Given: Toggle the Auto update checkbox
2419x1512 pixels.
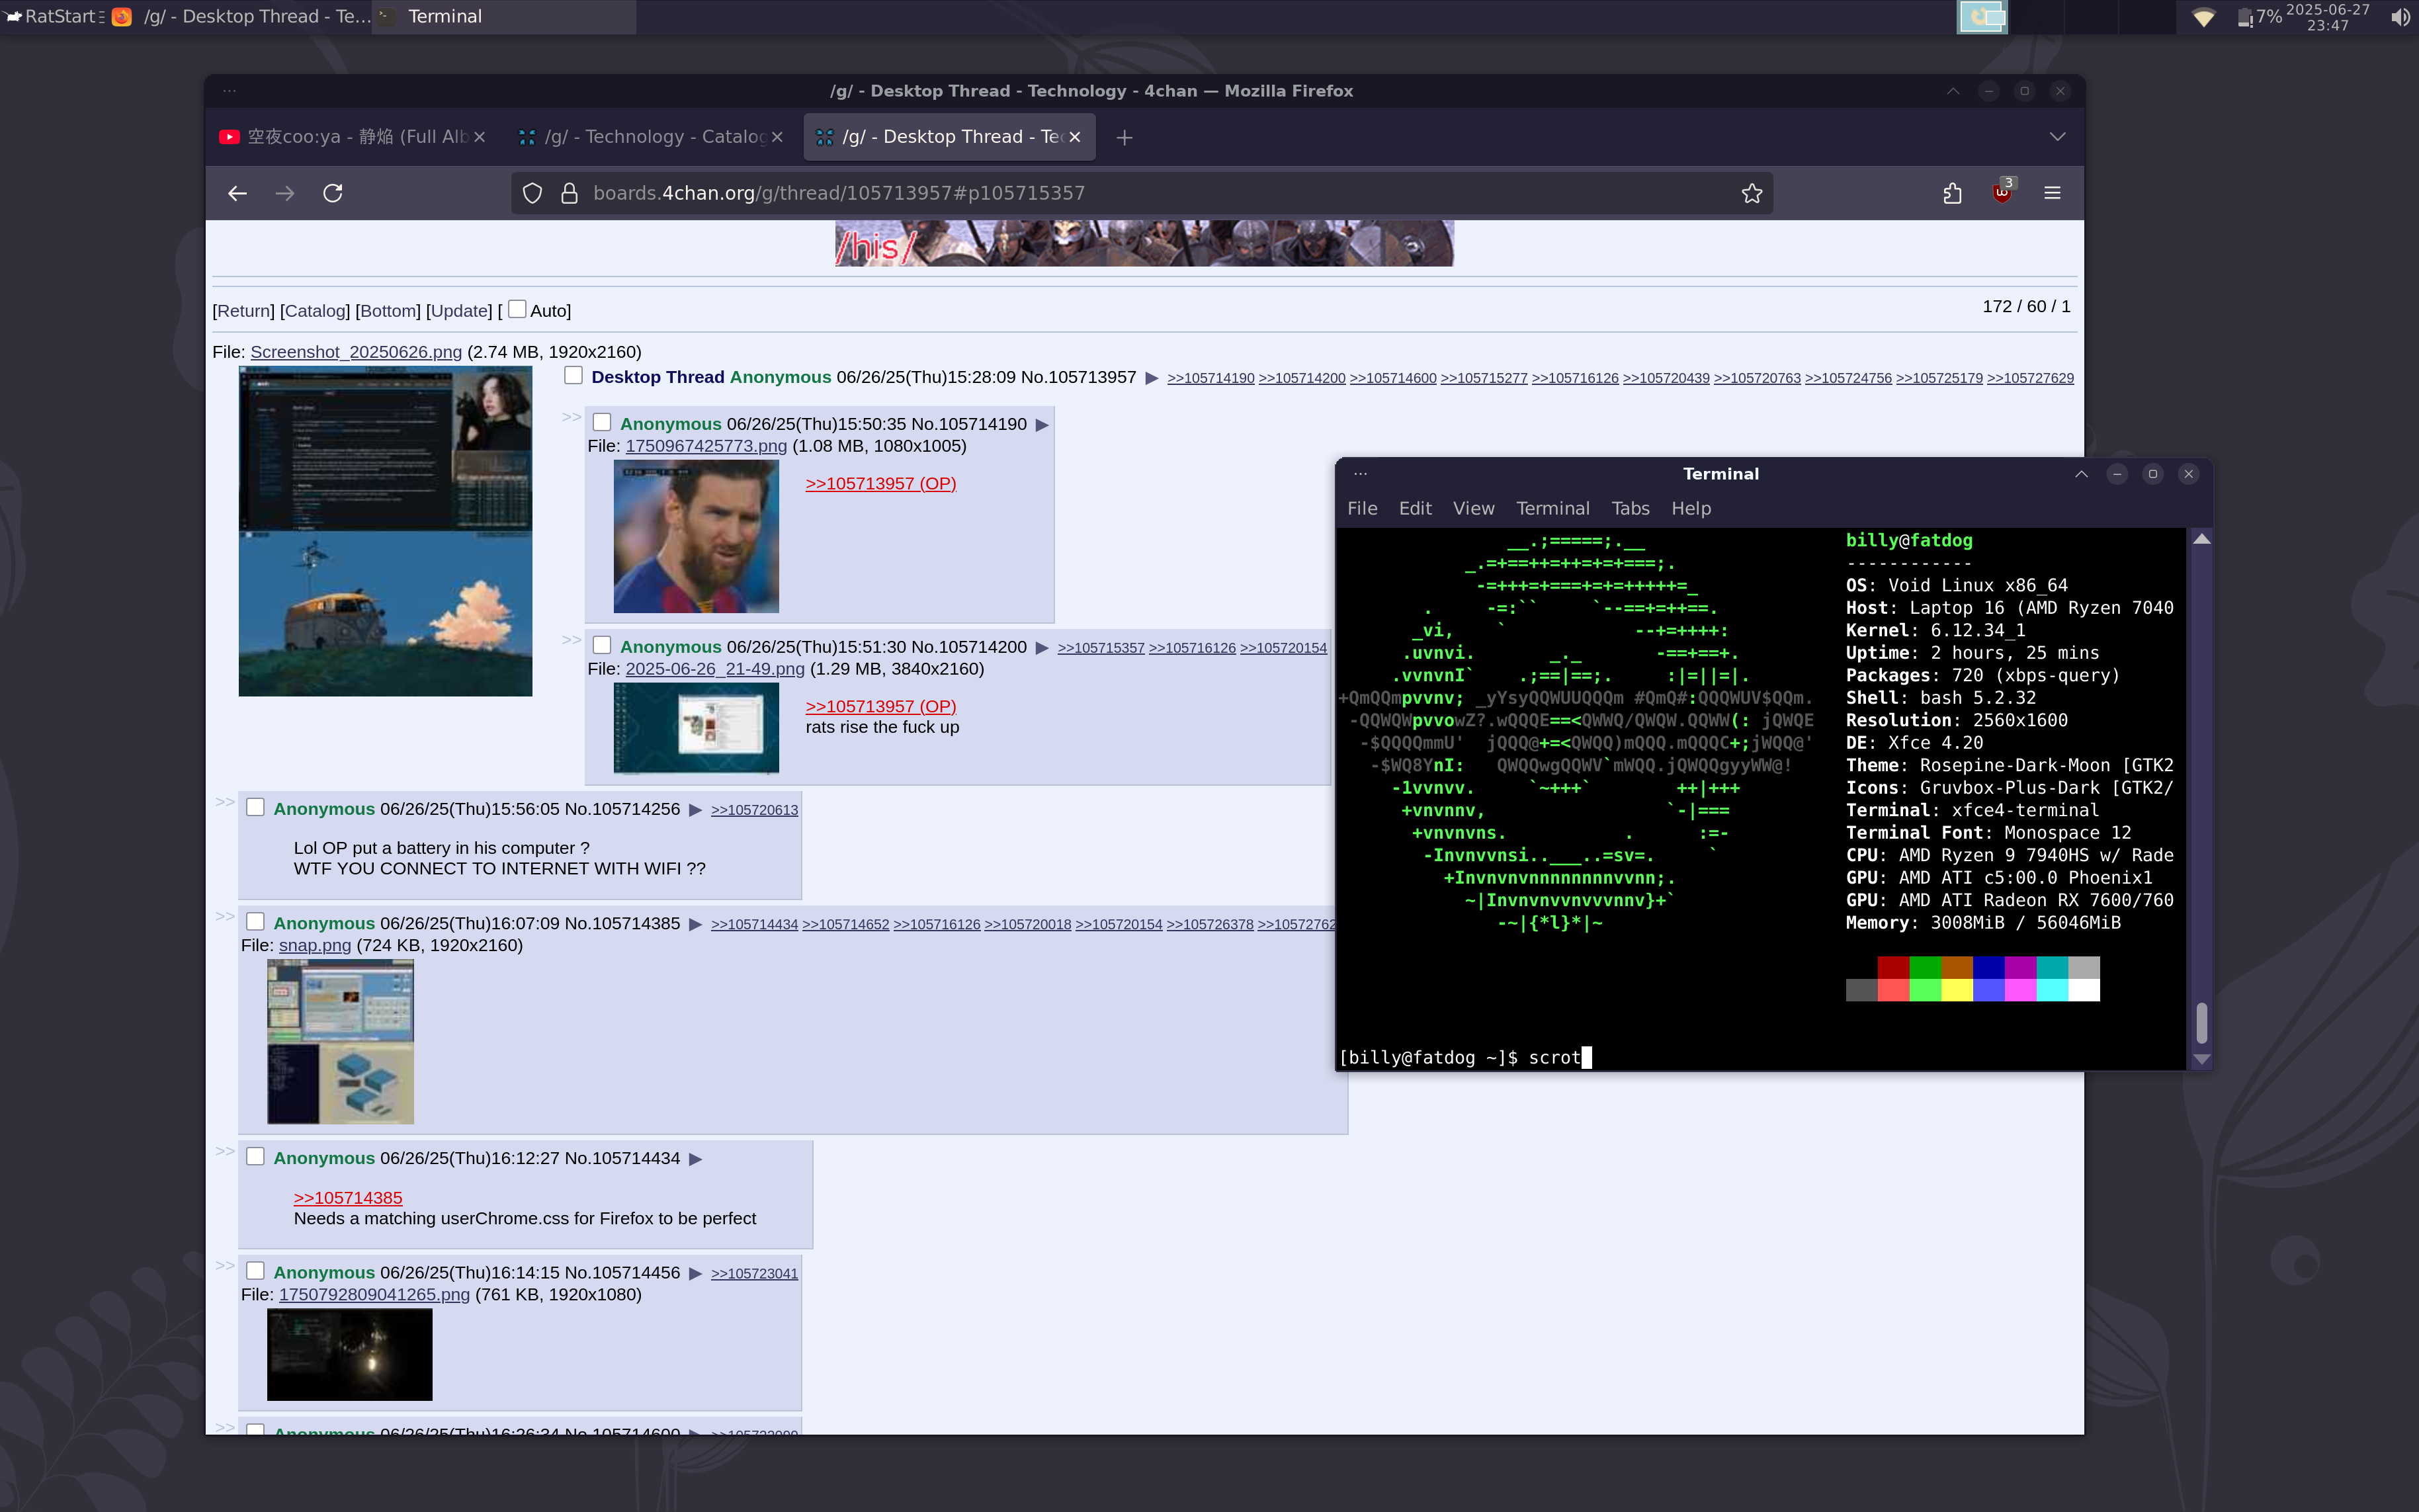Looking at the screenshot, I should 517,309.
